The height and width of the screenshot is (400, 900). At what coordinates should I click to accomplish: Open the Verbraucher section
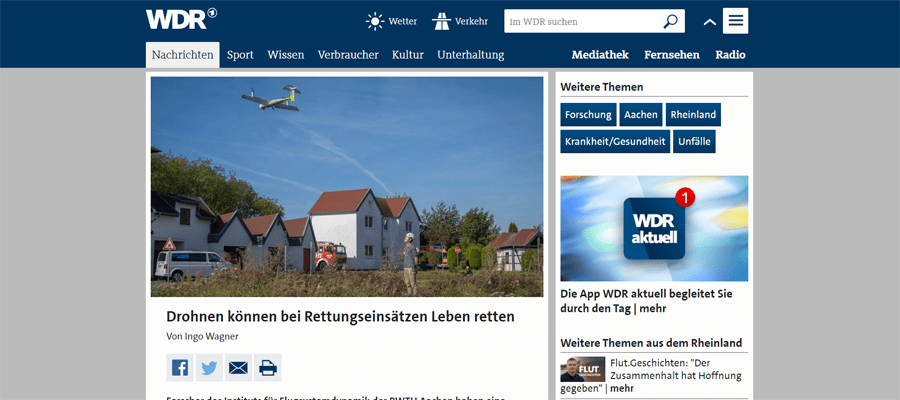pyautogui.click(x=348, y=55)
